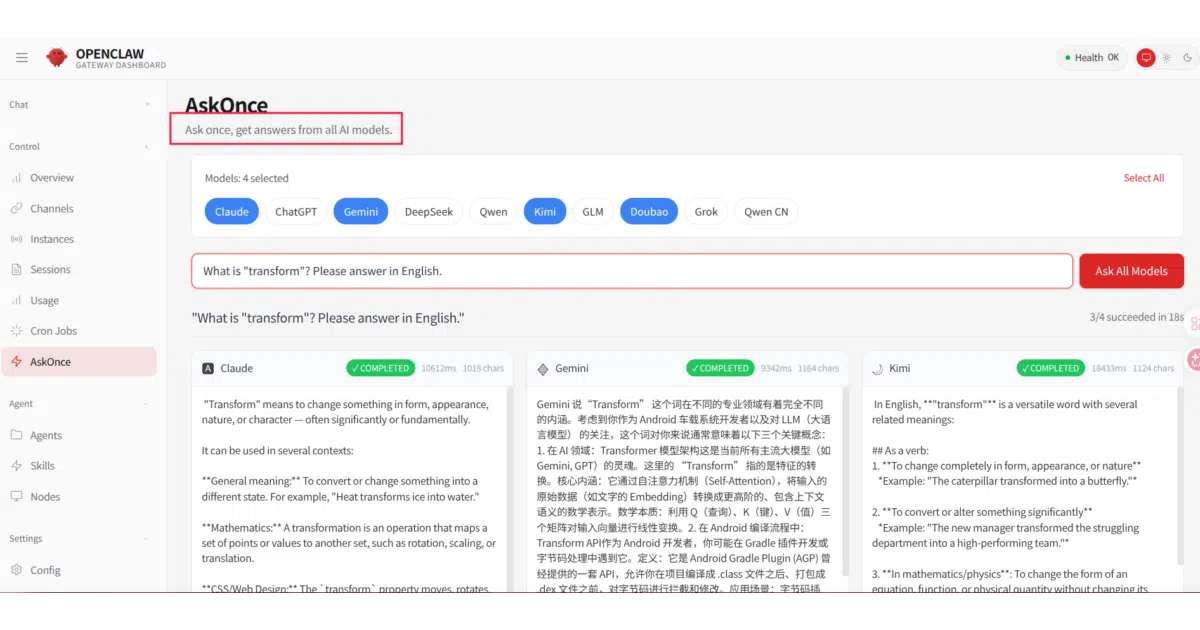Viewport: 1200px width, 630px height.
Task: Open Cron Jobs page
Action: coord(79,331)
